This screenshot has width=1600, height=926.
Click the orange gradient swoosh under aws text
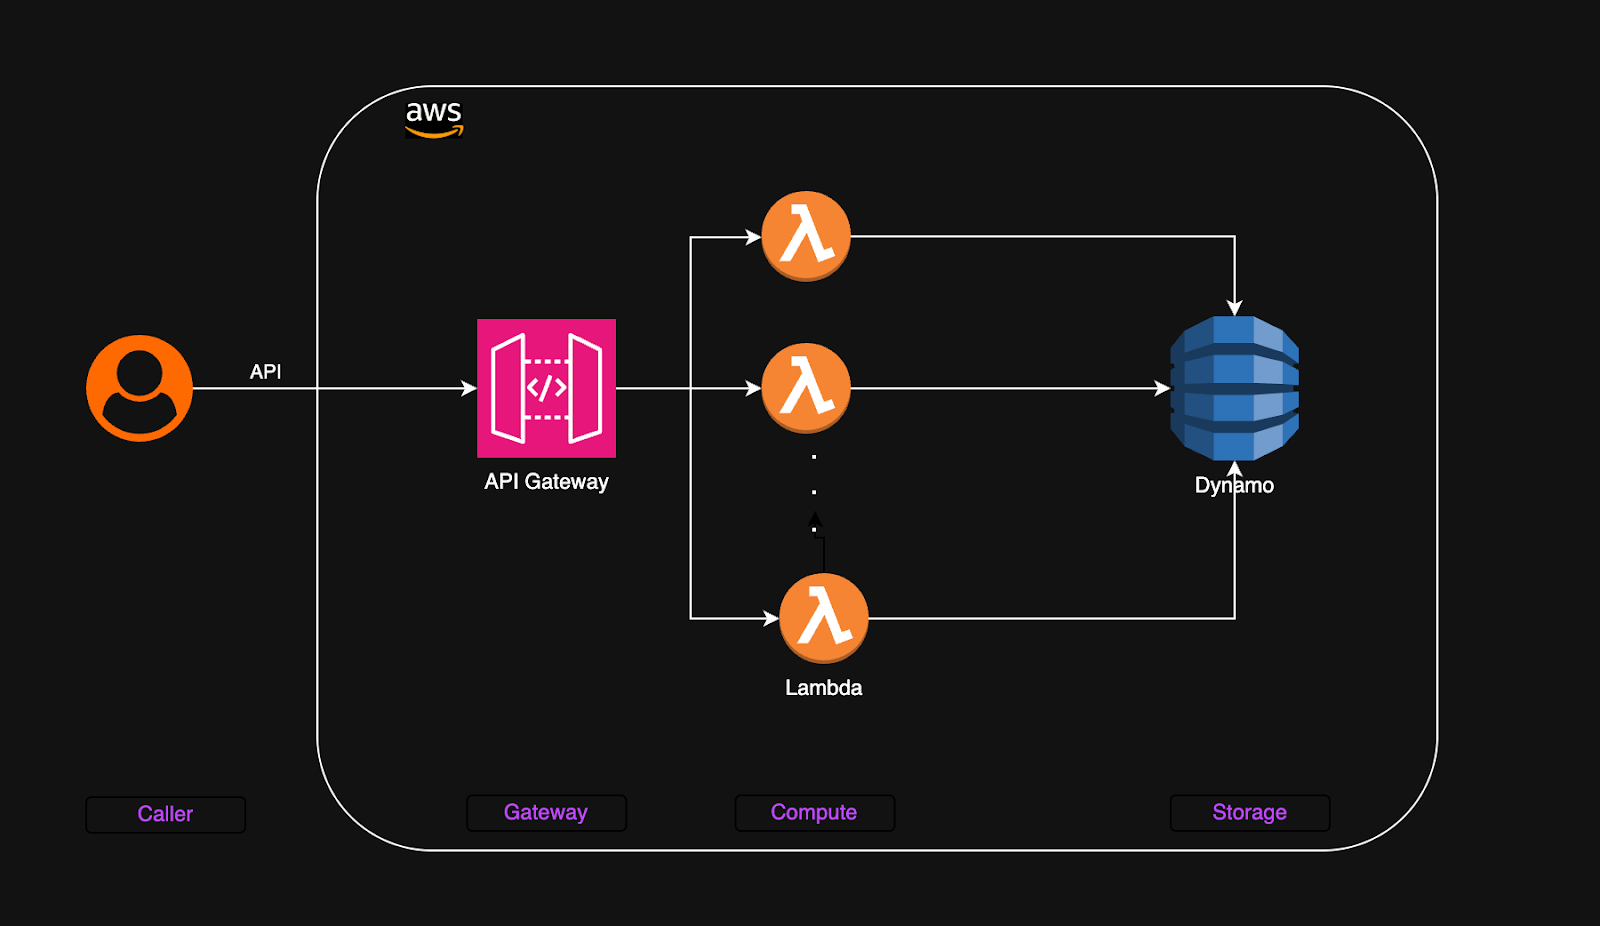(436, 131)
